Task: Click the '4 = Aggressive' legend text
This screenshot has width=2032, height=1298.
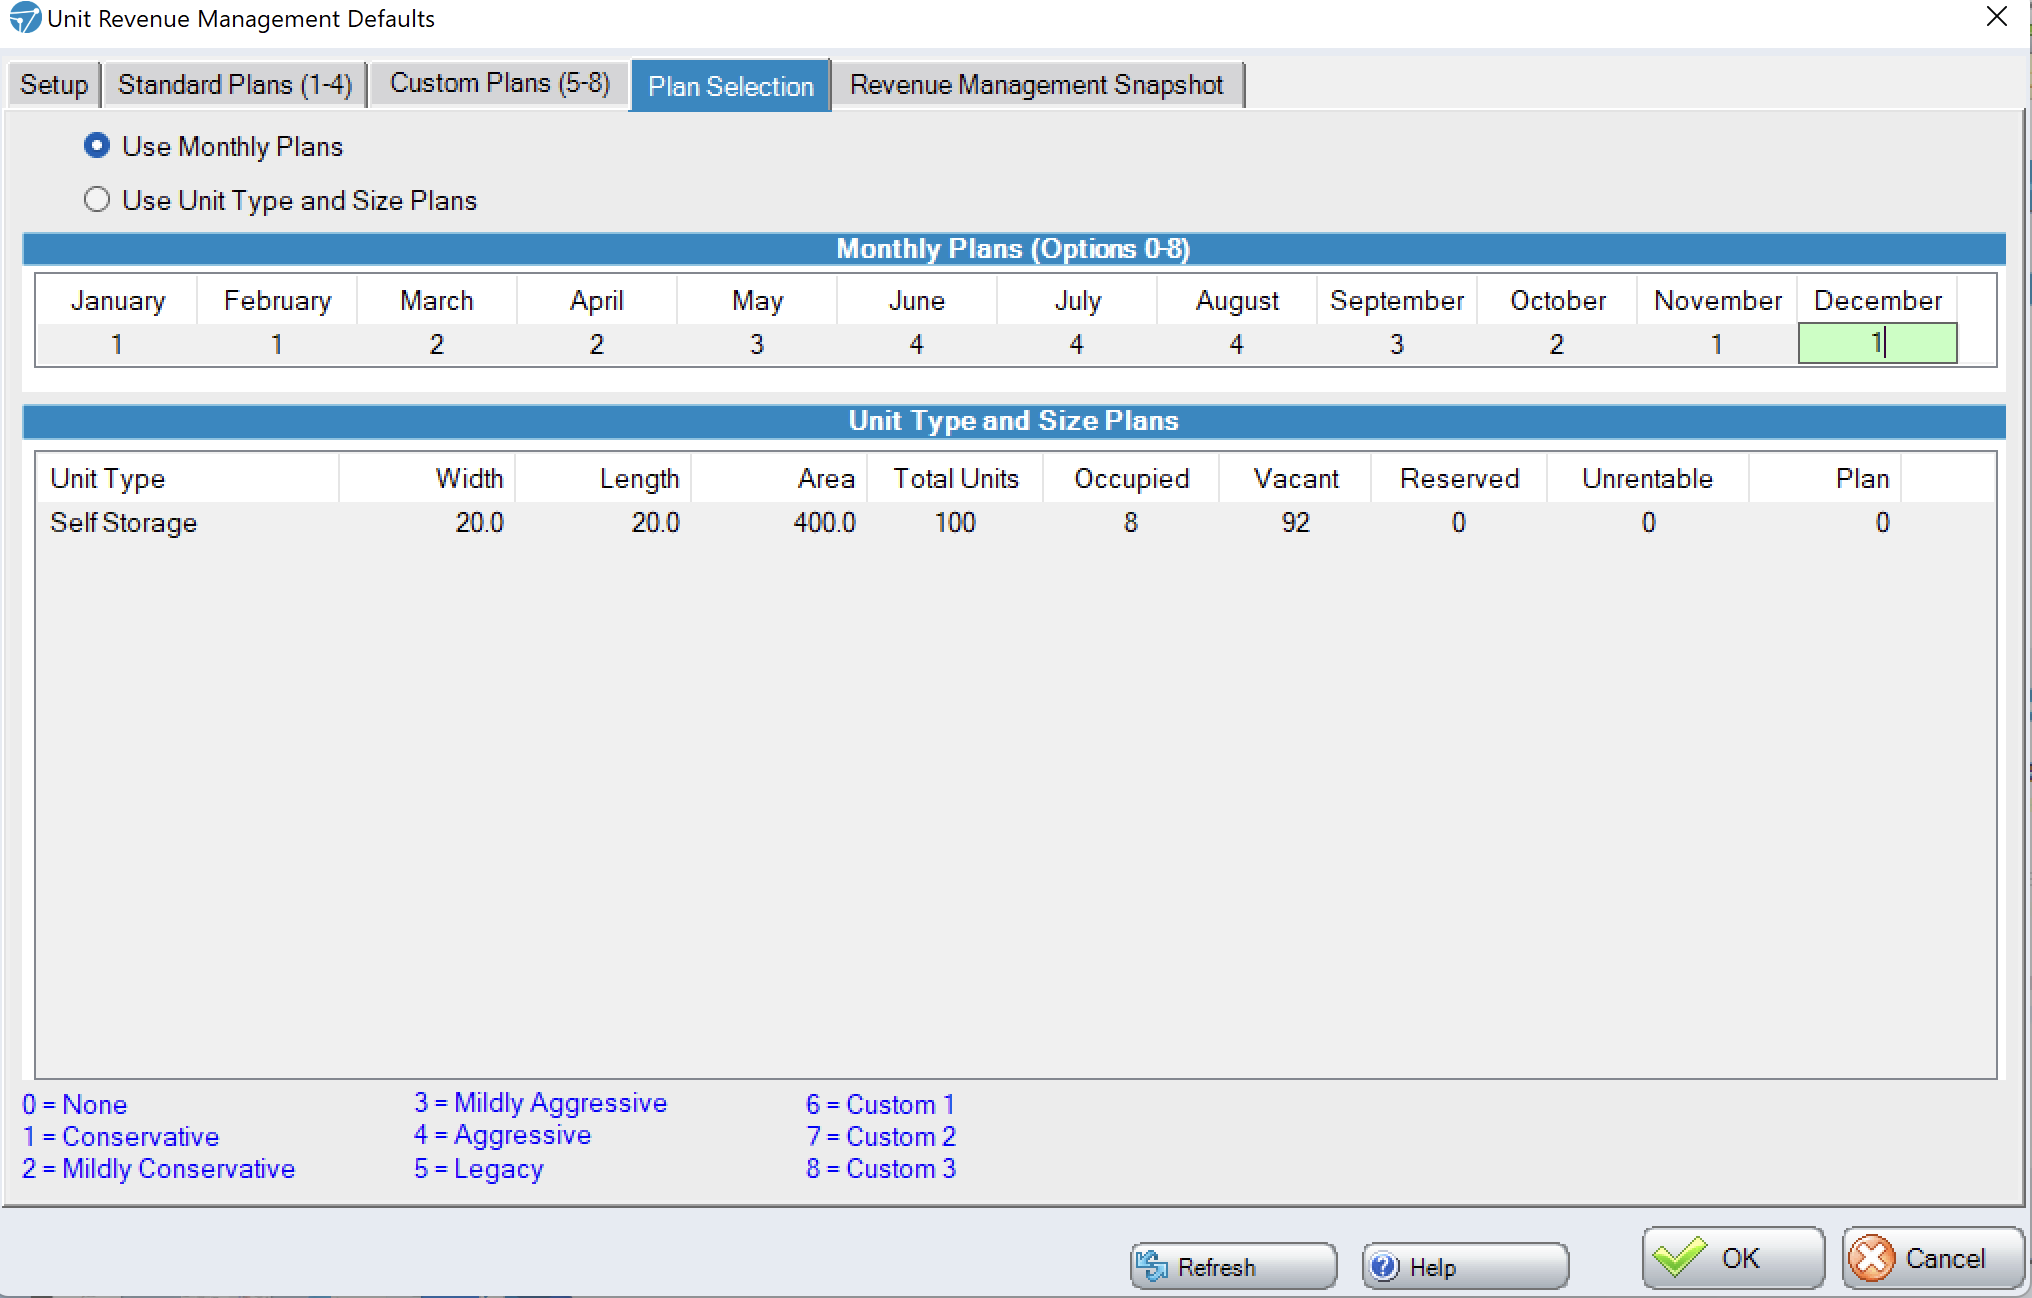Action: [502, 1135]
